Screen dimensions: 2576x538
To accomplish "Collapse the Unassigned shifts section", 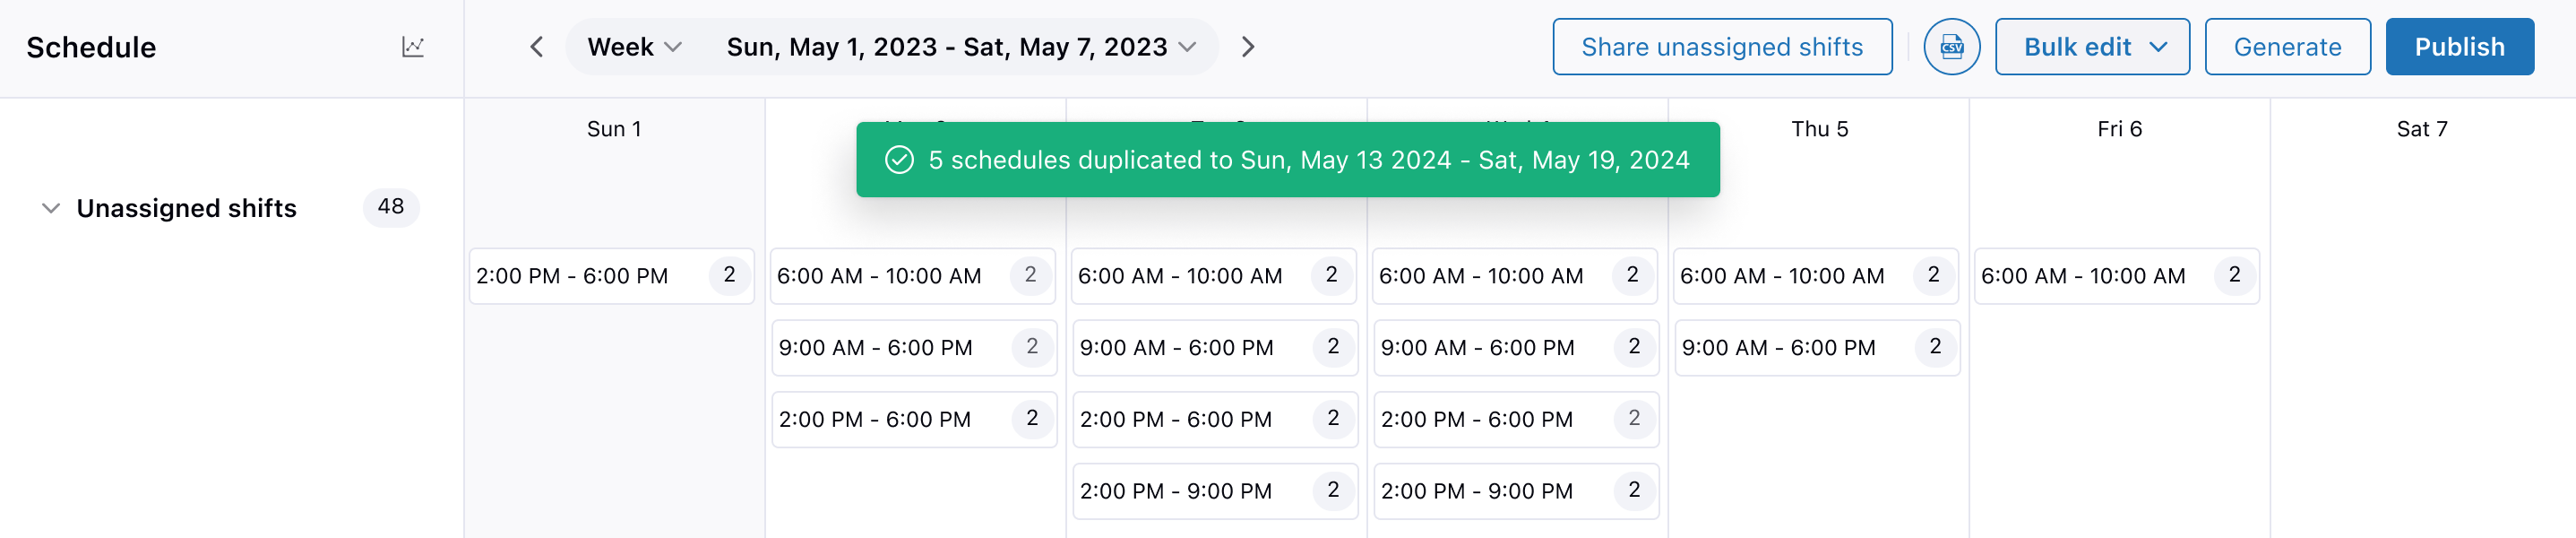I will tap(51, 208).
